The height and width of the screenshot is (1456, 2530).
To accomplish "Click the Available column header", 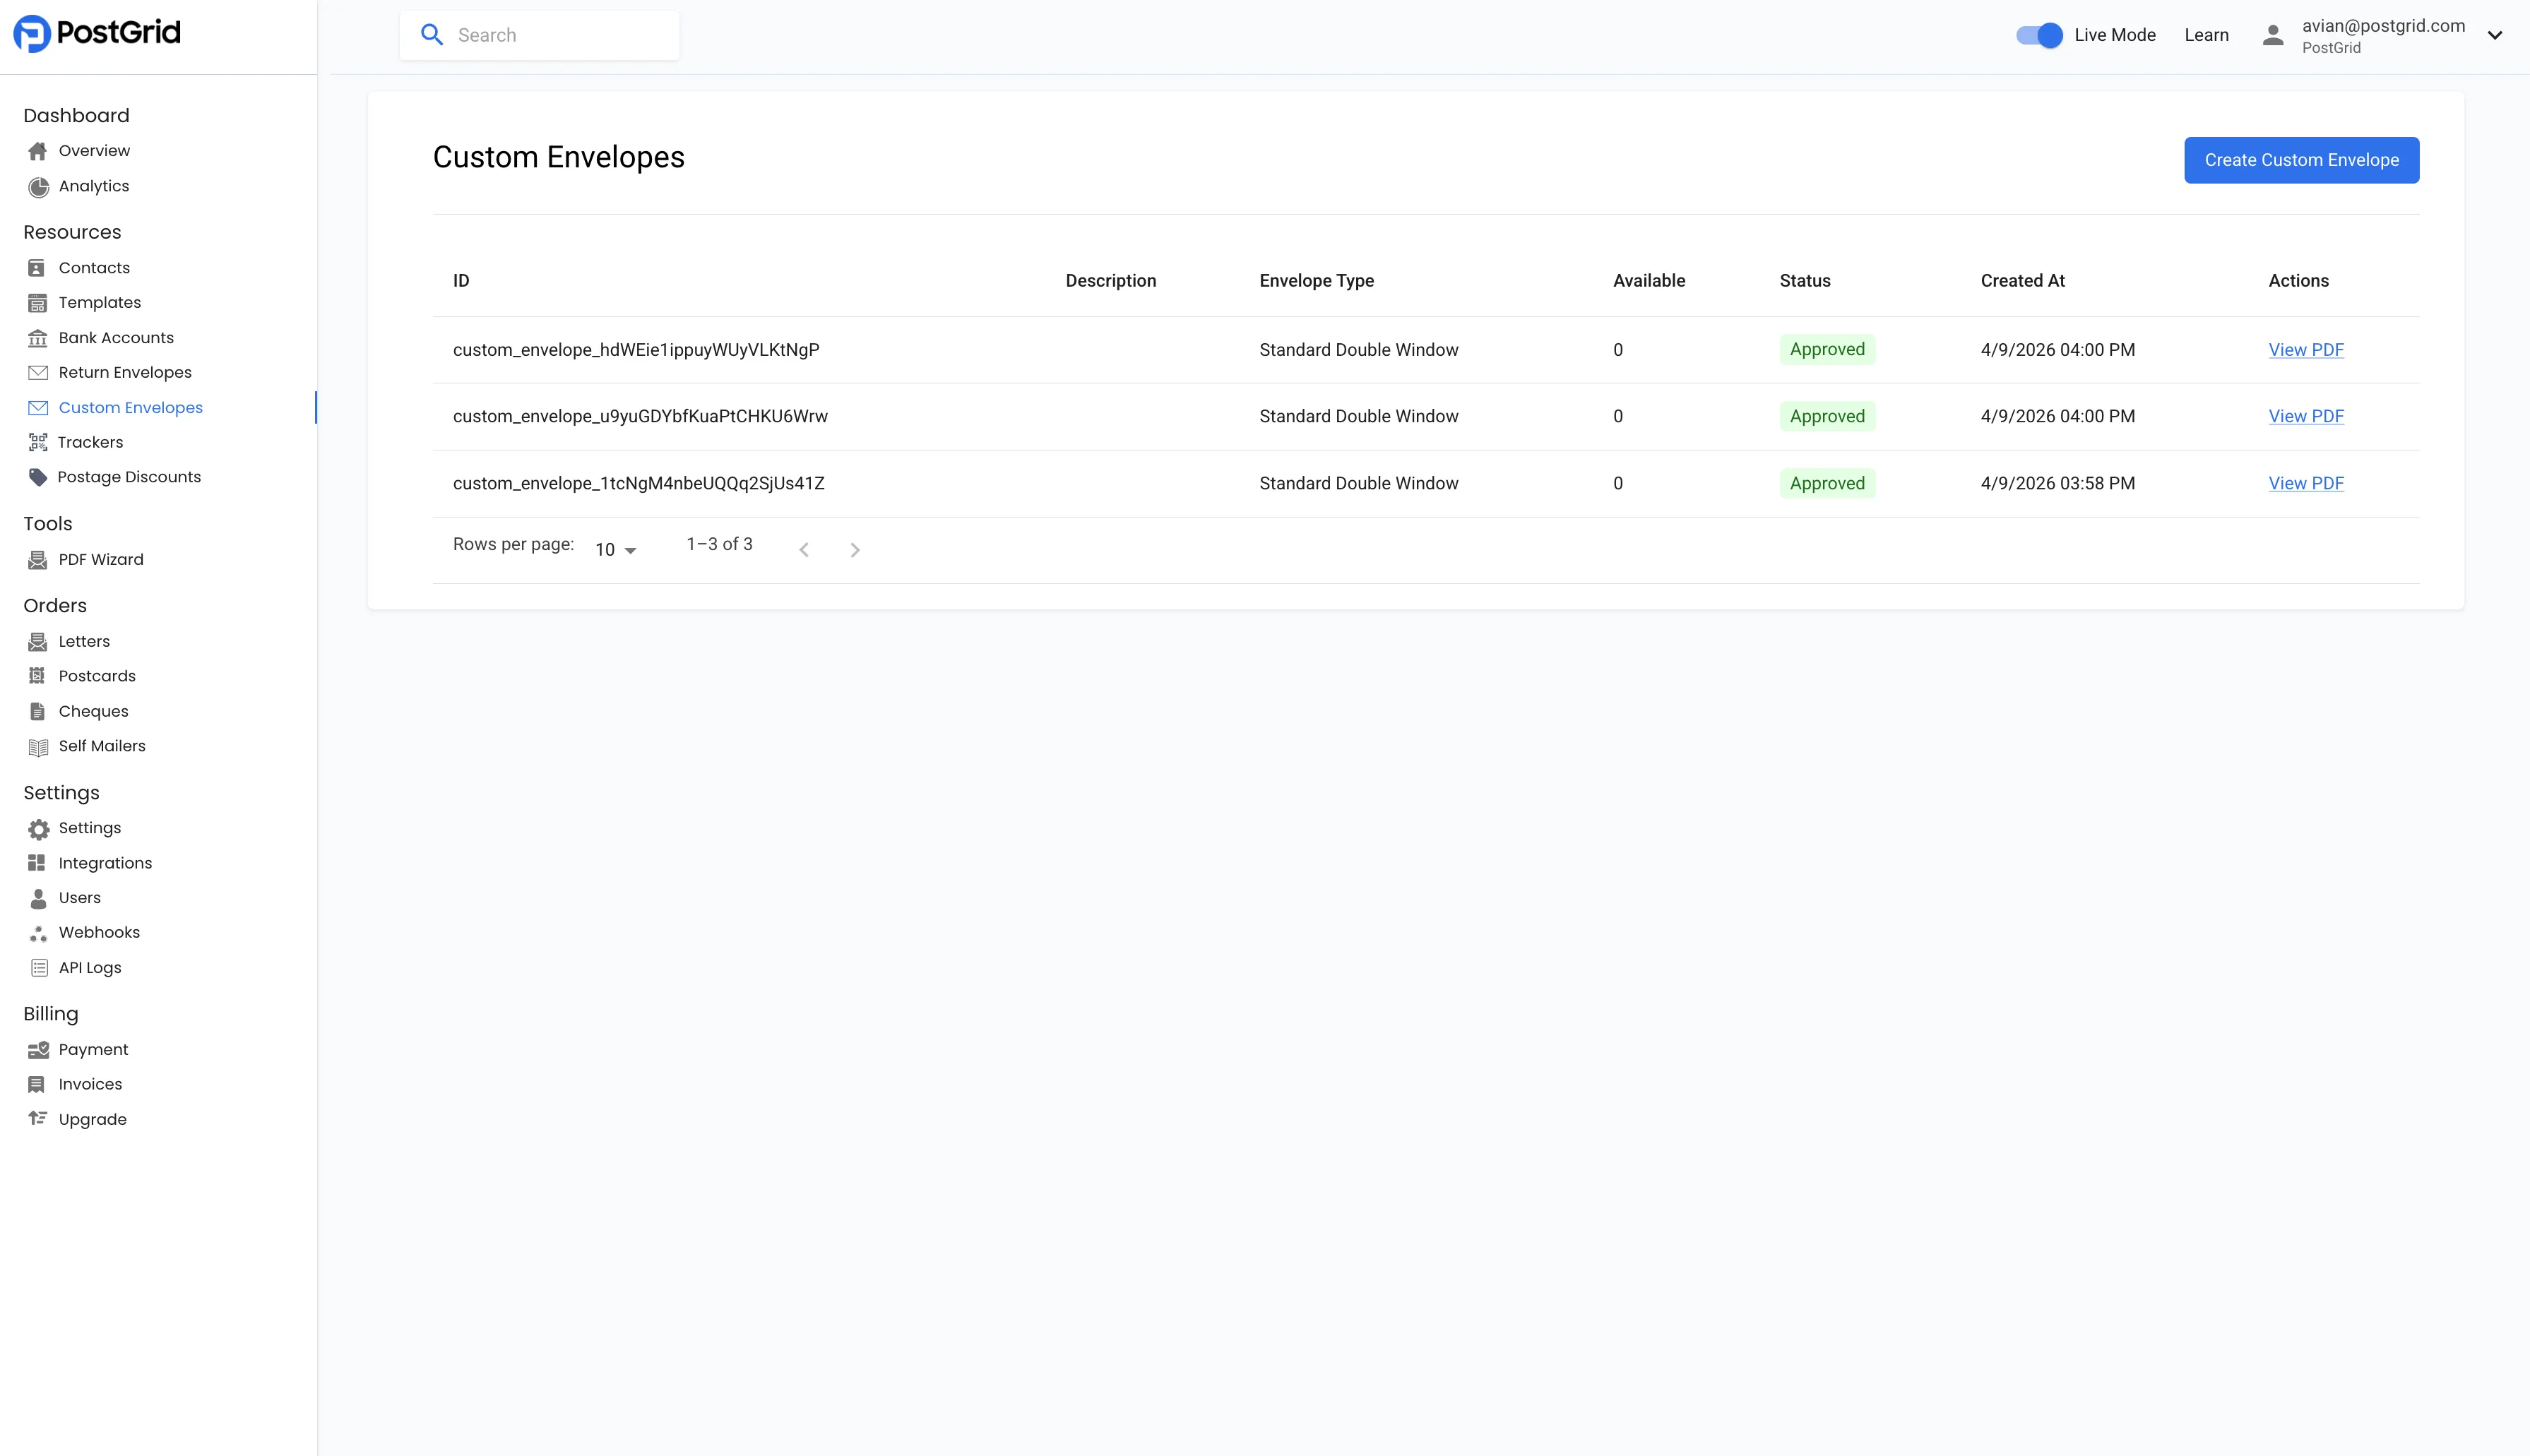I will click(1649, 281).
